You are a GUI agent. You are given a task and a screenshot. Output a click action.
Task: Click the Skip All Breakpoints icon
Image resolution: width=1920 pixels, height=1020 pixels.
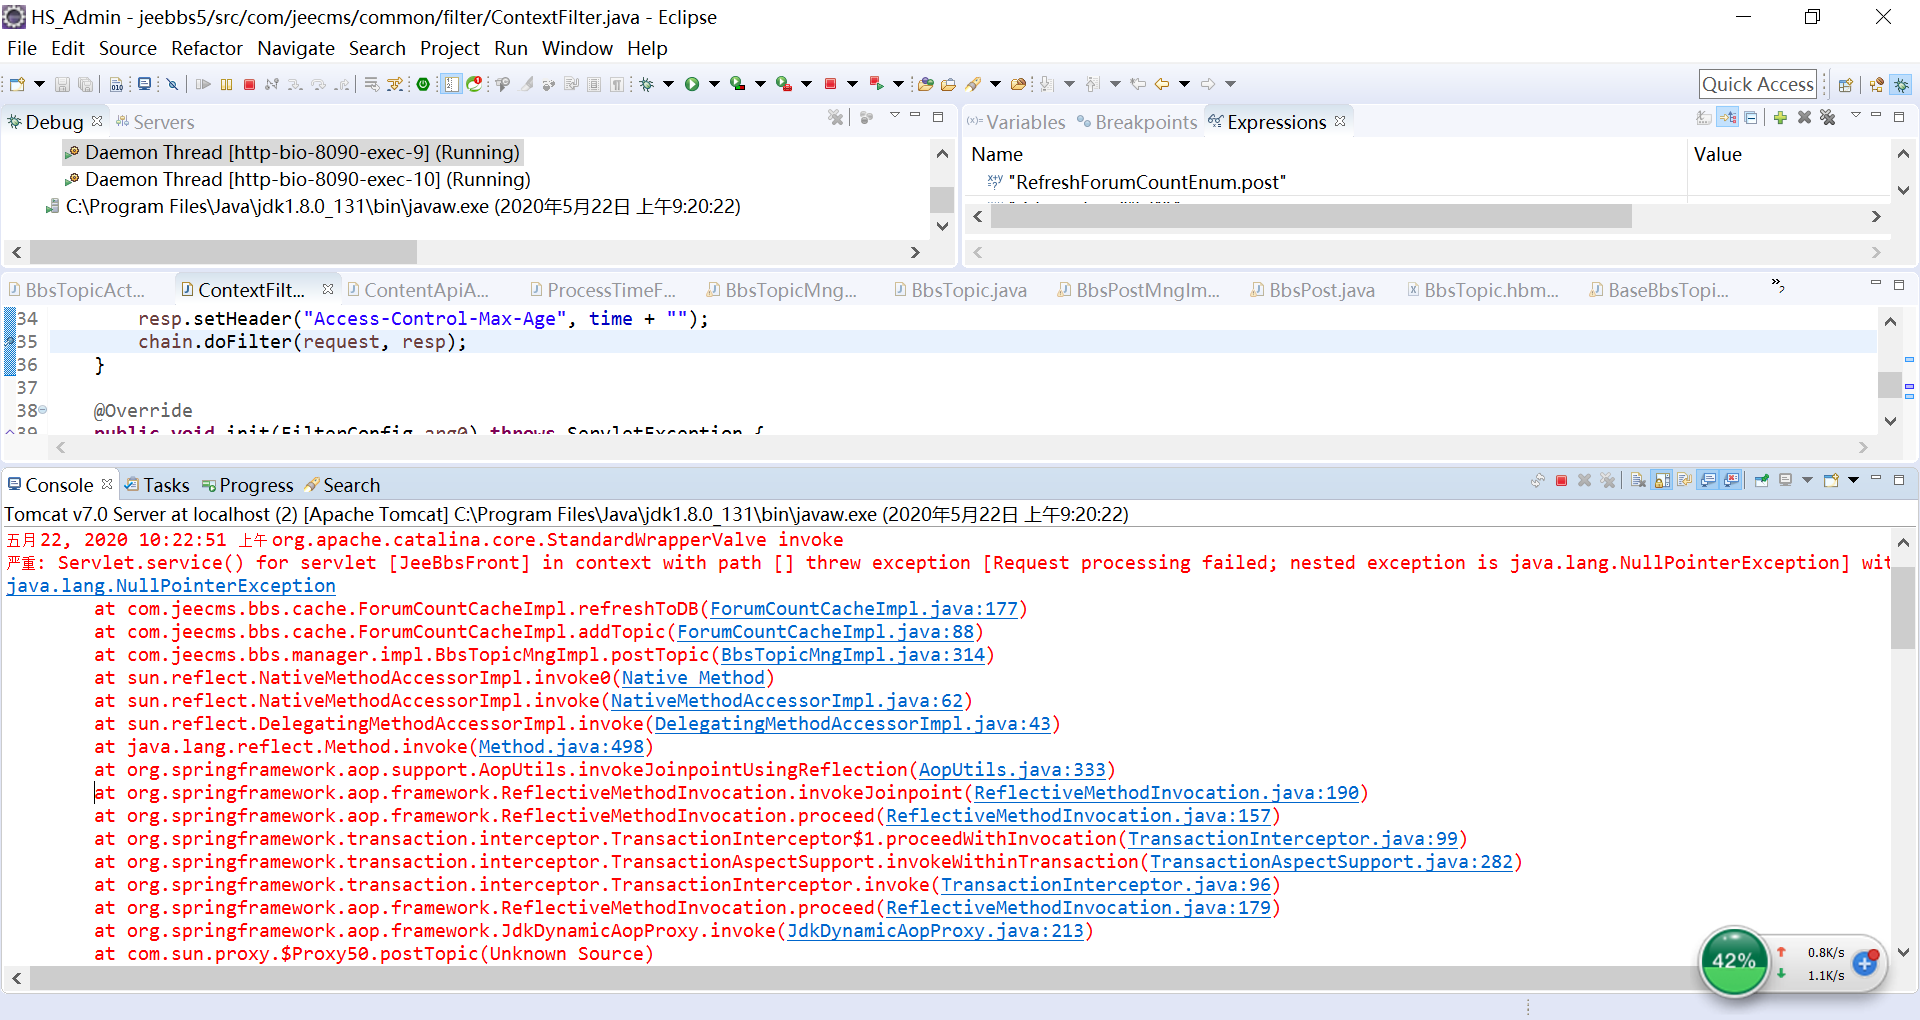coord(172,85)
